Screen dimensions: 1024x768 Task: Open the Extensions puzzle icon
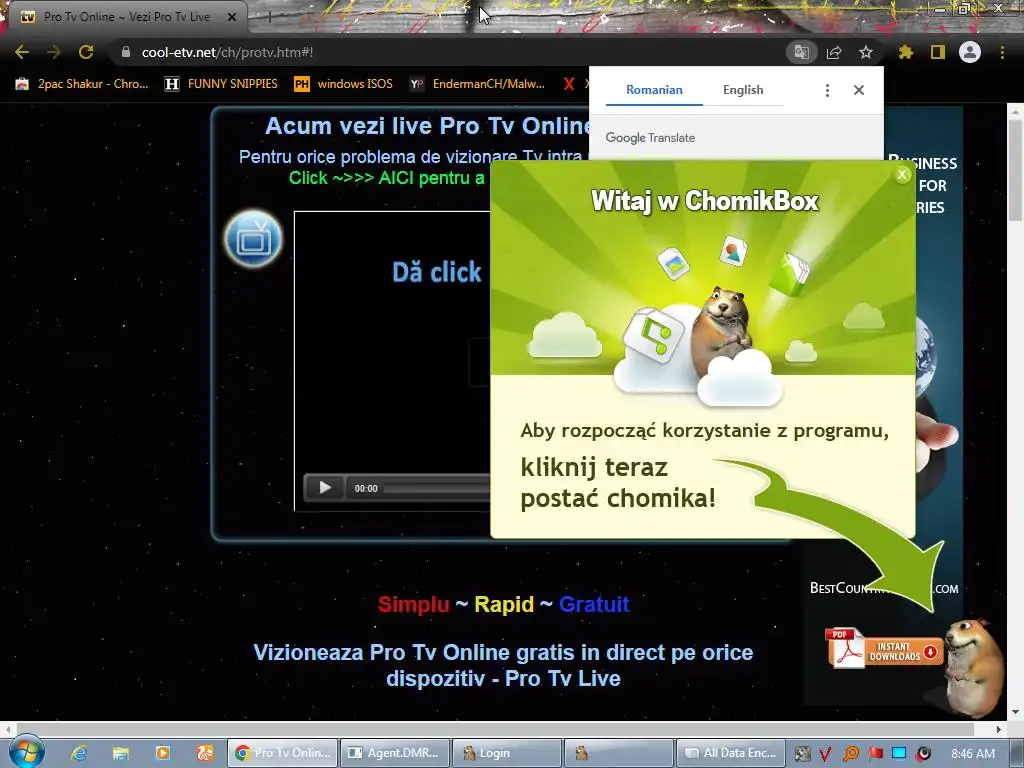pos(905,52)
